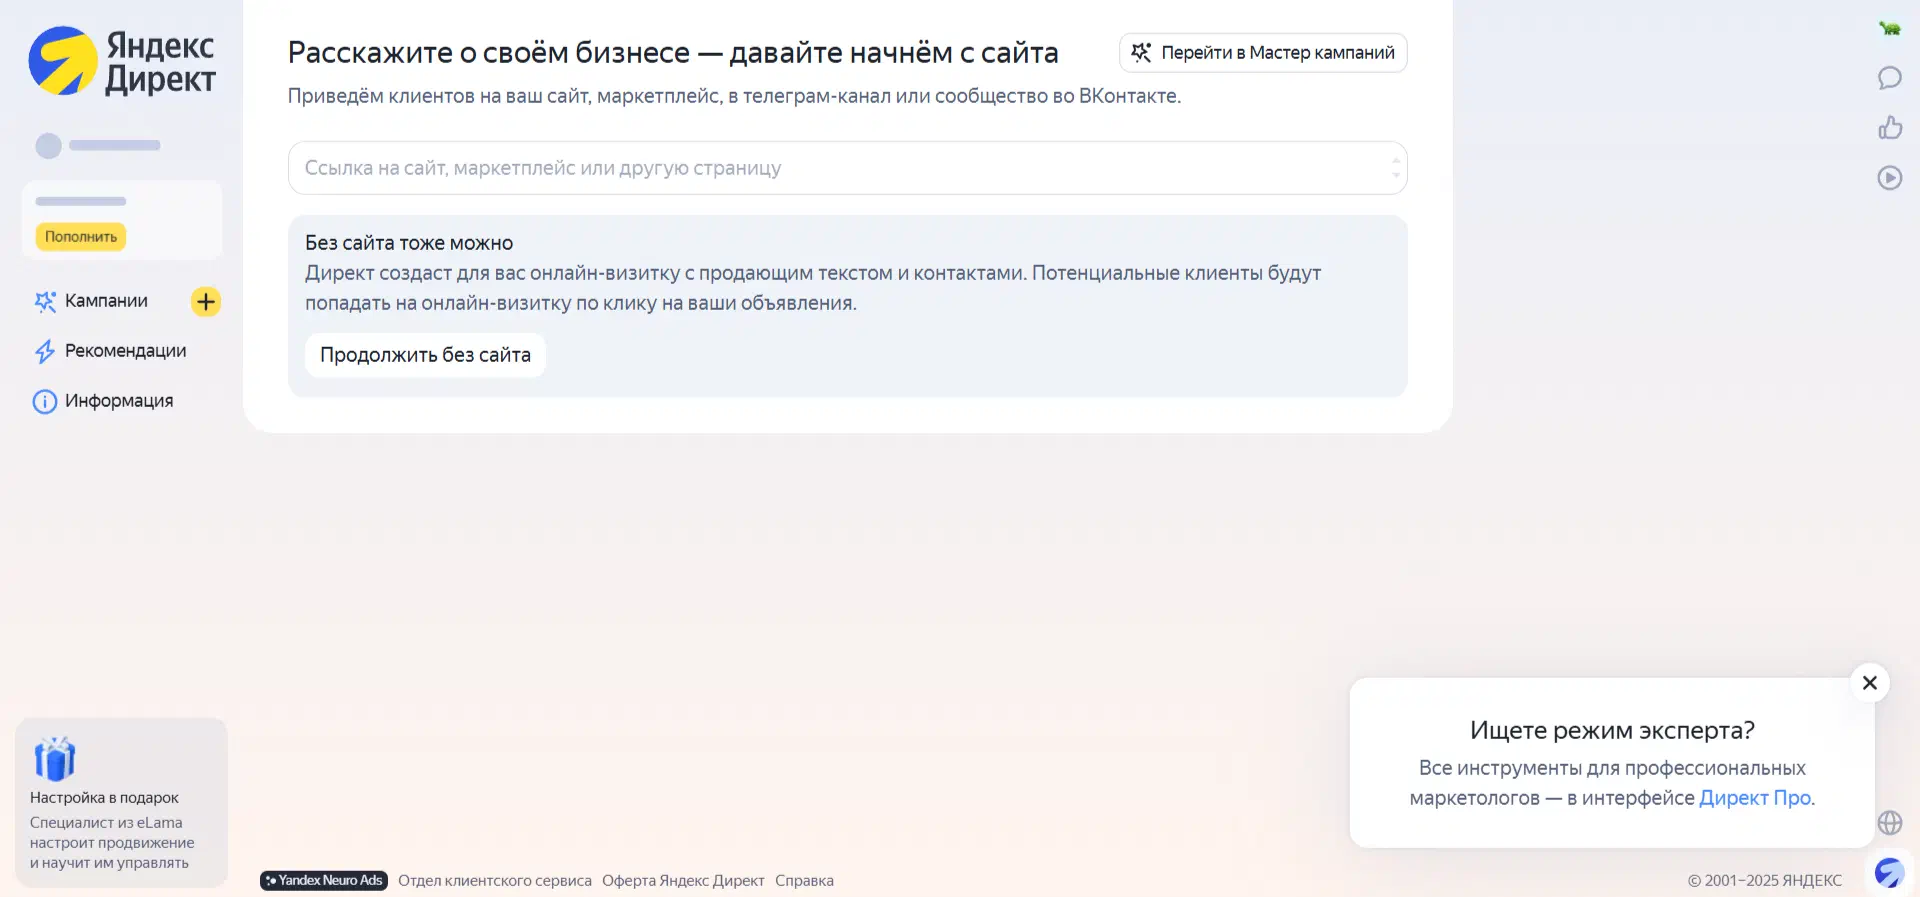Click the gift box icon in promo card

point(54,759)
